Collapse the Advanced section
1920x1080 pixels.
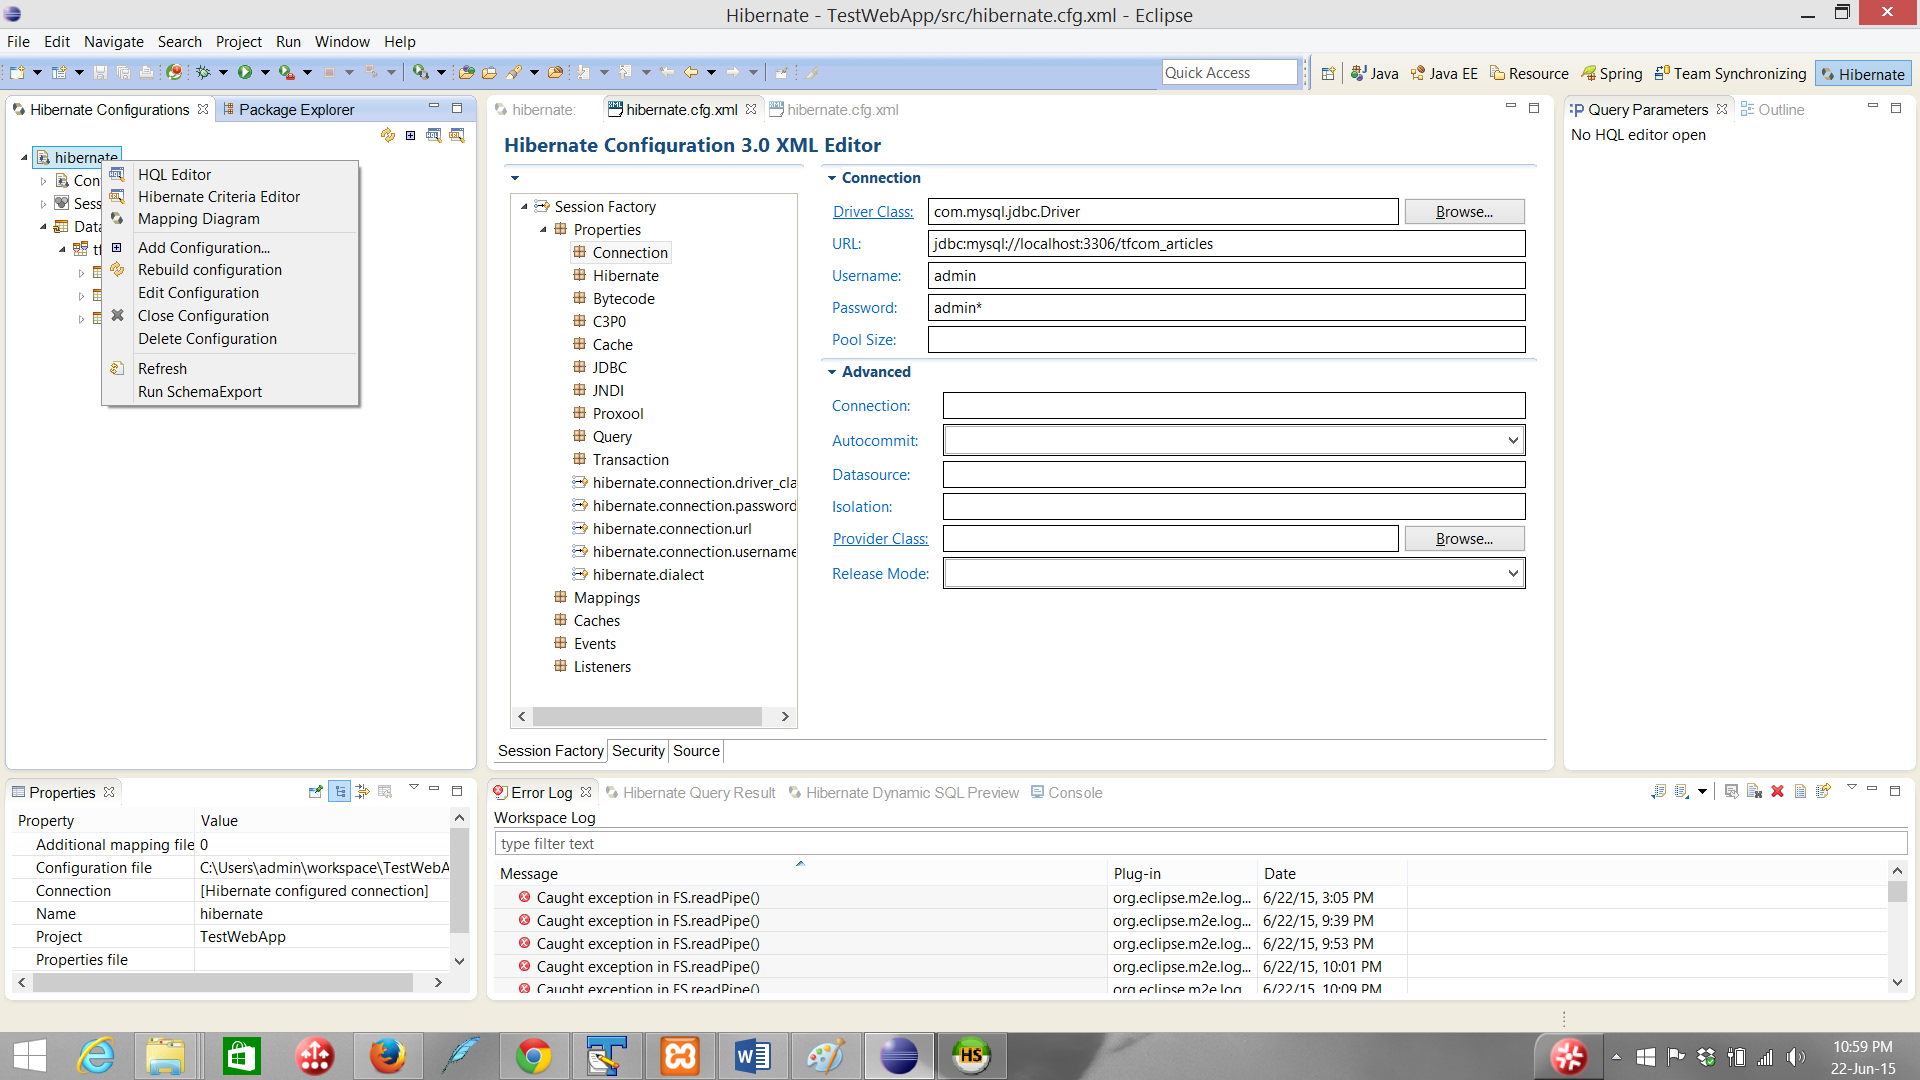[832, 372]
